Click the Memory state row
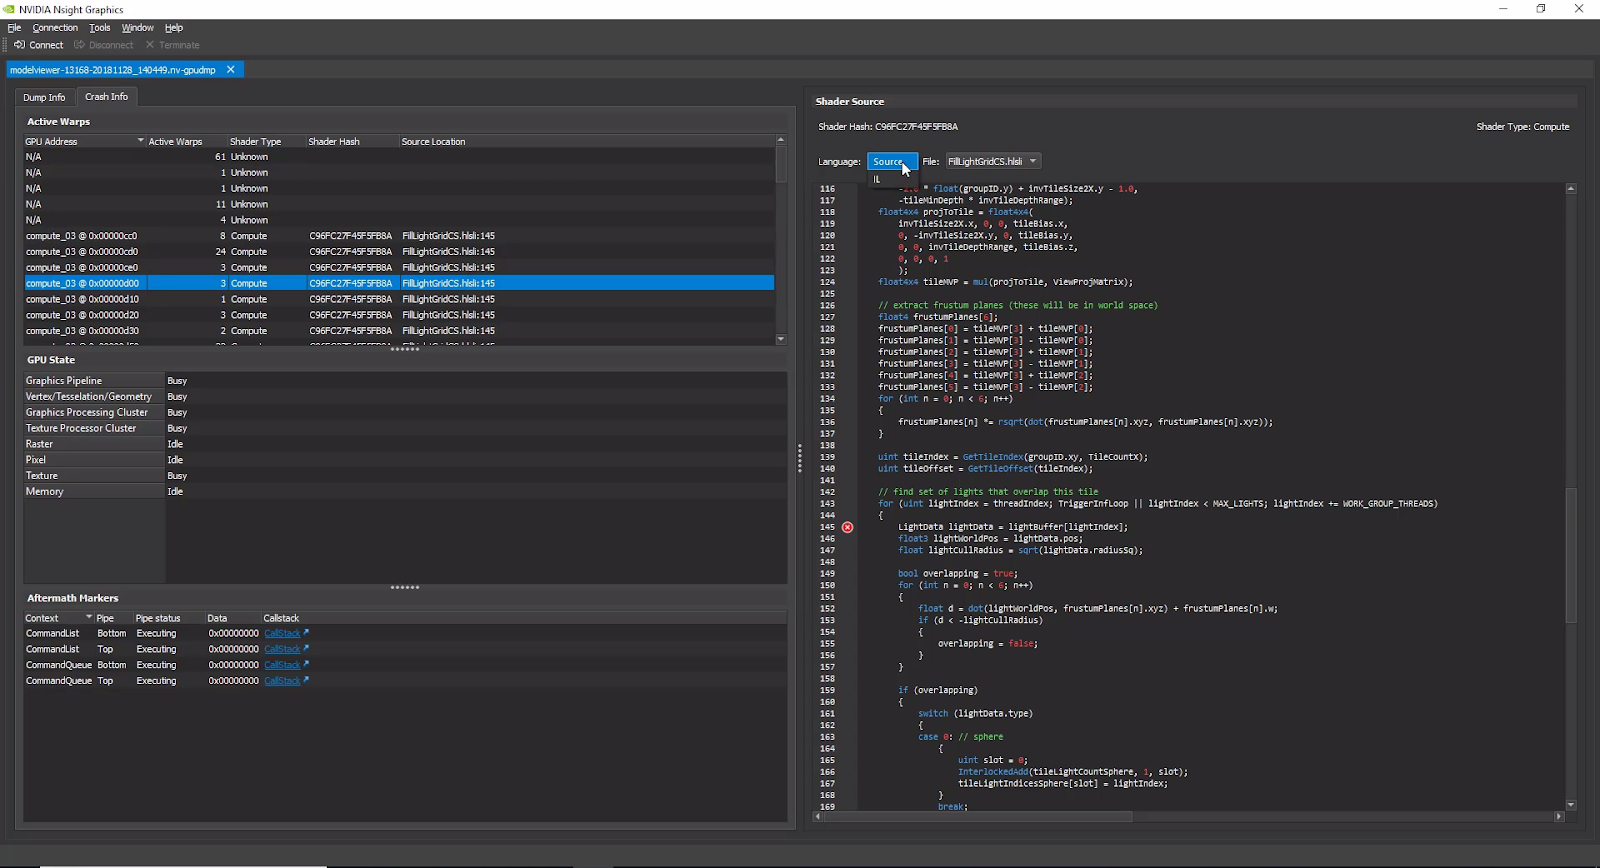 [405, 491]
